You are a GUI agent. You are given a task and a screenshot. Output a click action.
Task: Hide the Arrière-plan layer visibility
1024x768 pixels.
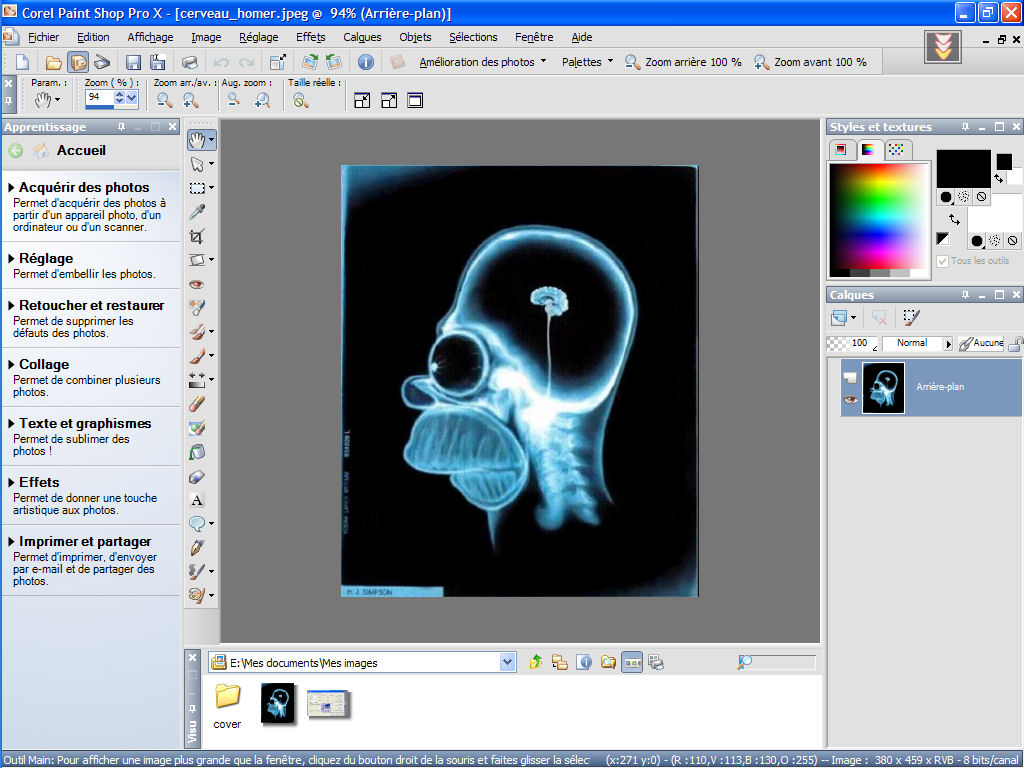pos(849,400)
